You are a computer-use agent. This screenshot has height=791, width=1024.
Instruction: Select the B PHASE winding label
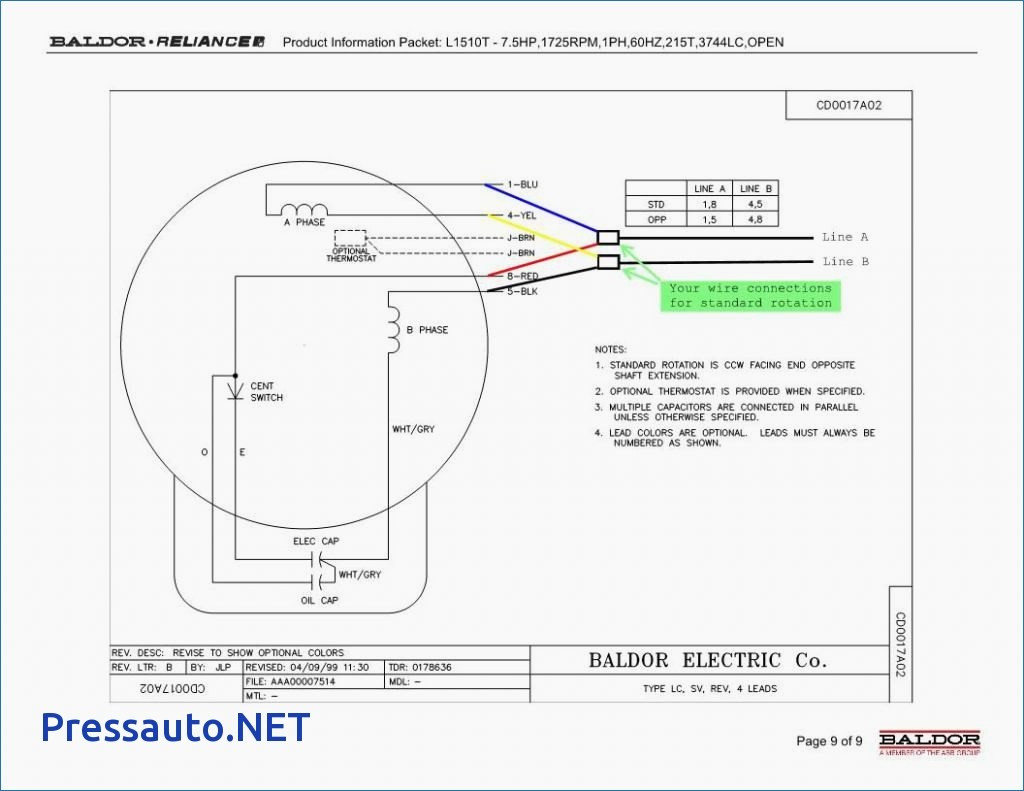[427, 330]
